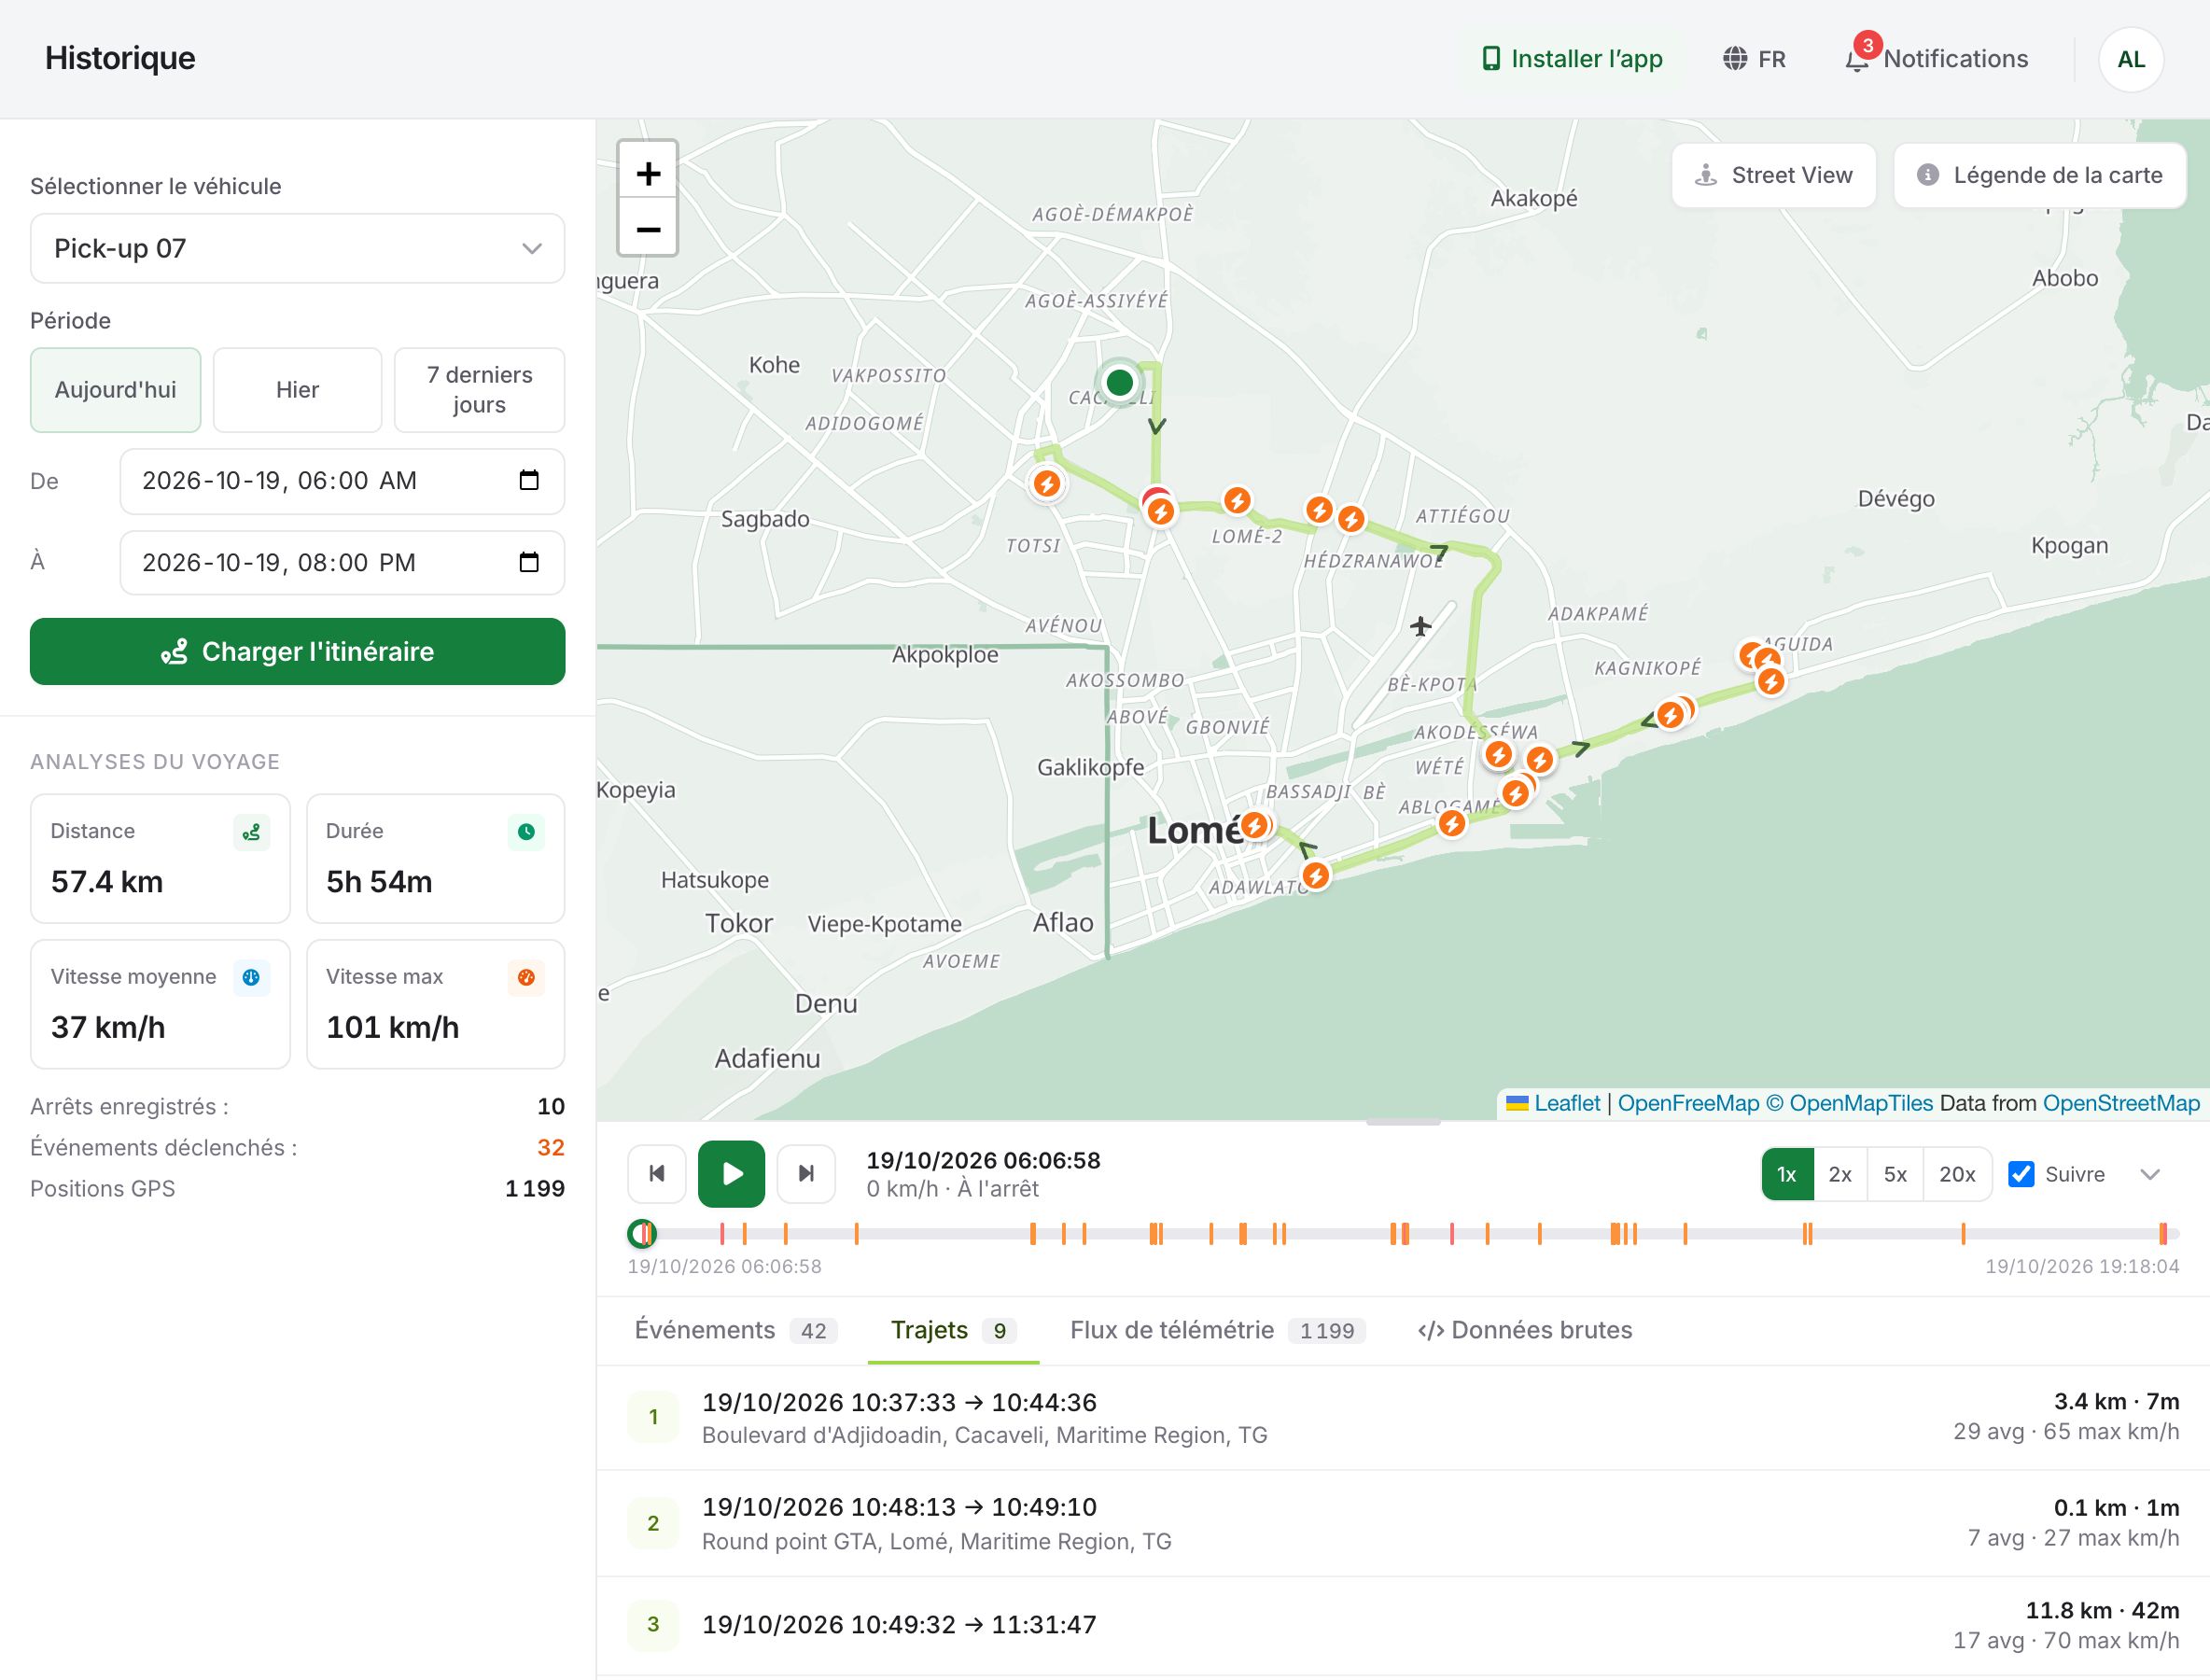
Task: Click the airport plane icon on map
Action: tap(1421, 627)
